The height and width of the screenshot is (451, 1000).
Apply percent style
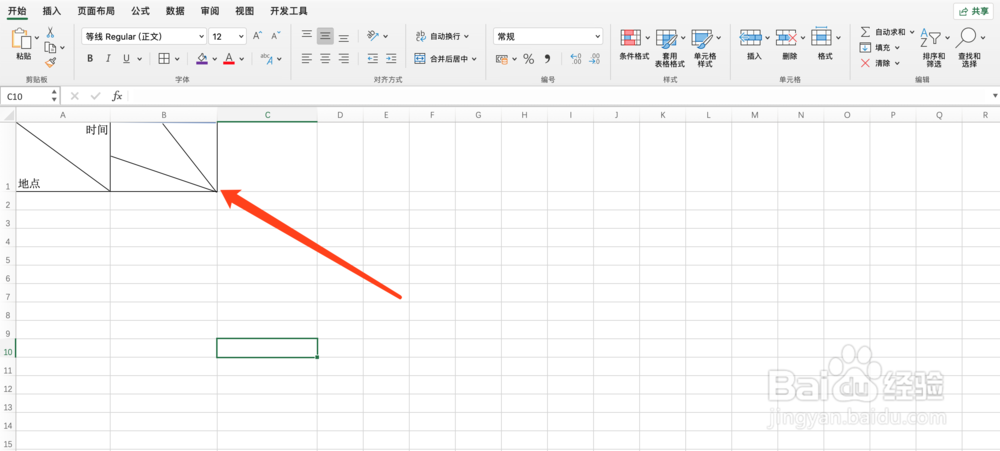click(x=529, y=59)
